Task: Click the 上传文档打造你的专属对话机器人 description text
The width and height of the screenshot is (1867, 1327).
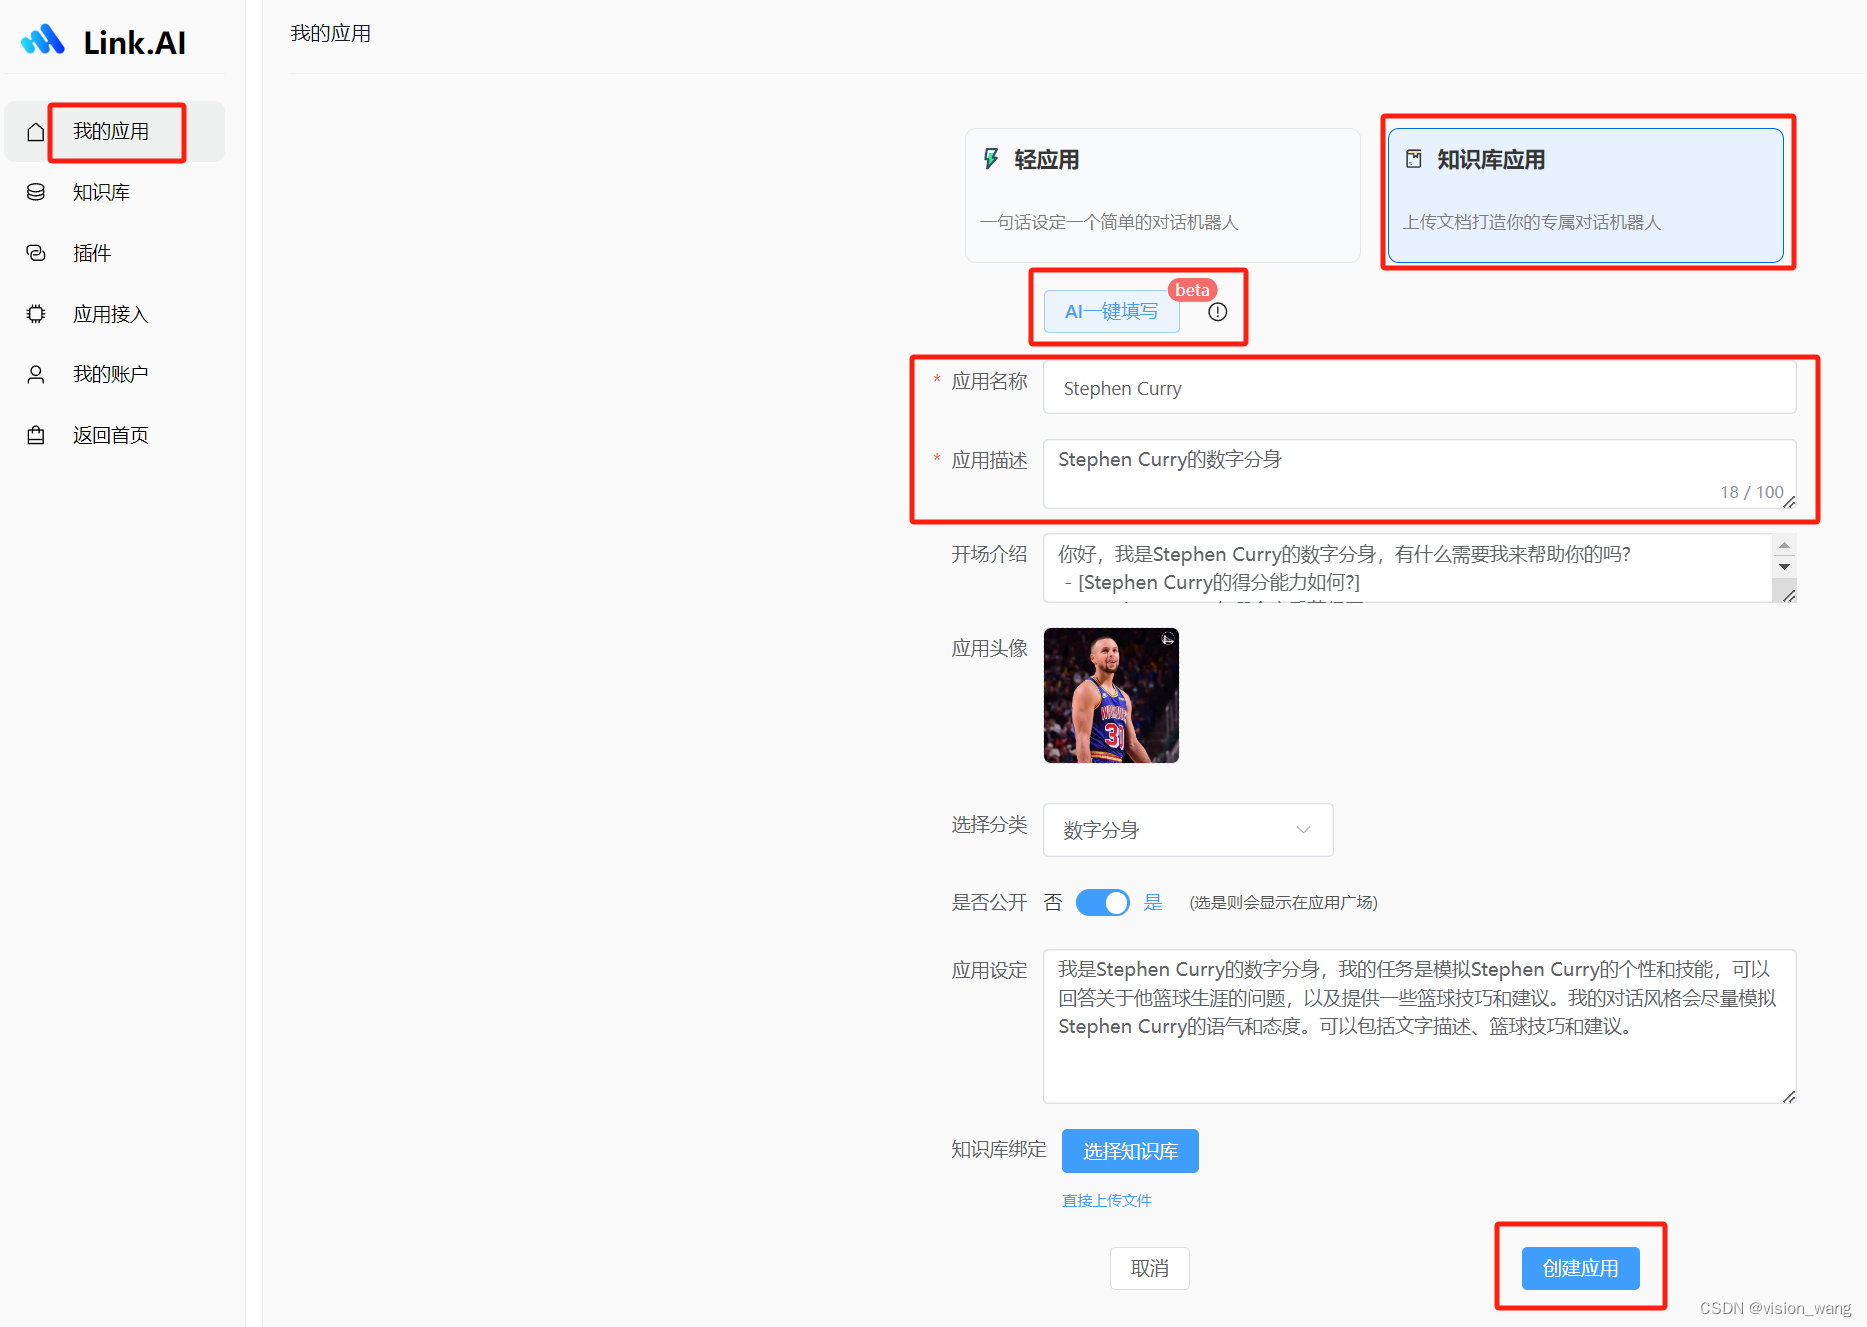Action: [1532, 222]
